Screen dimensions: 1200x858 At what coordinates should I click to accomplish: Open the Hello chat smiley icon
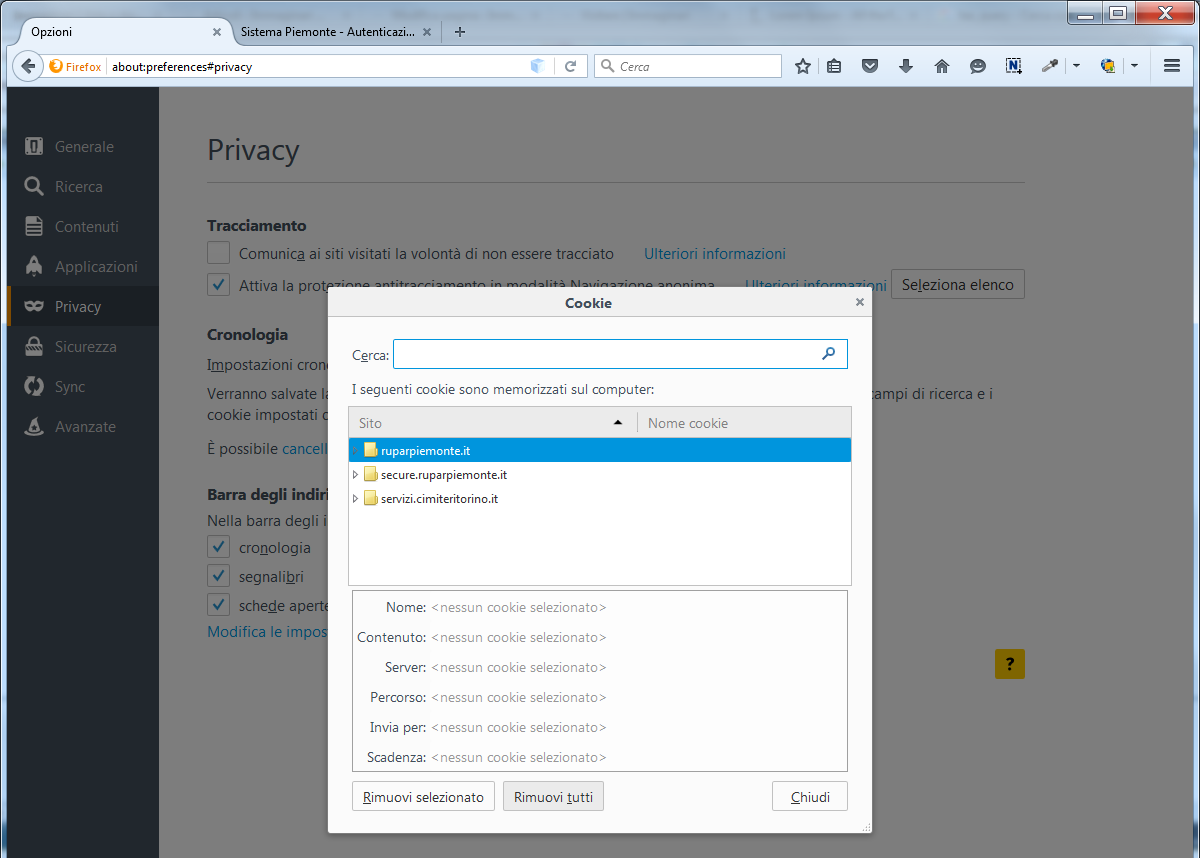(x=978, y=66)
